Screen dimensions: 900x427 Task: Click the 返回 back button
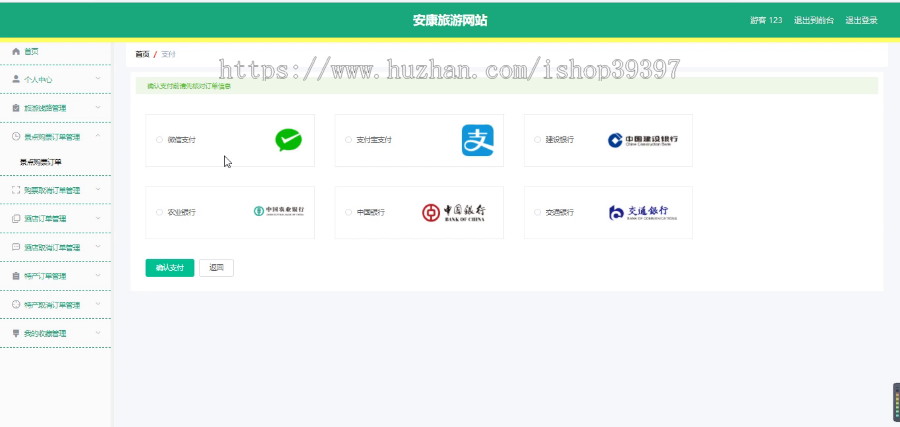[x=216, y=268]
